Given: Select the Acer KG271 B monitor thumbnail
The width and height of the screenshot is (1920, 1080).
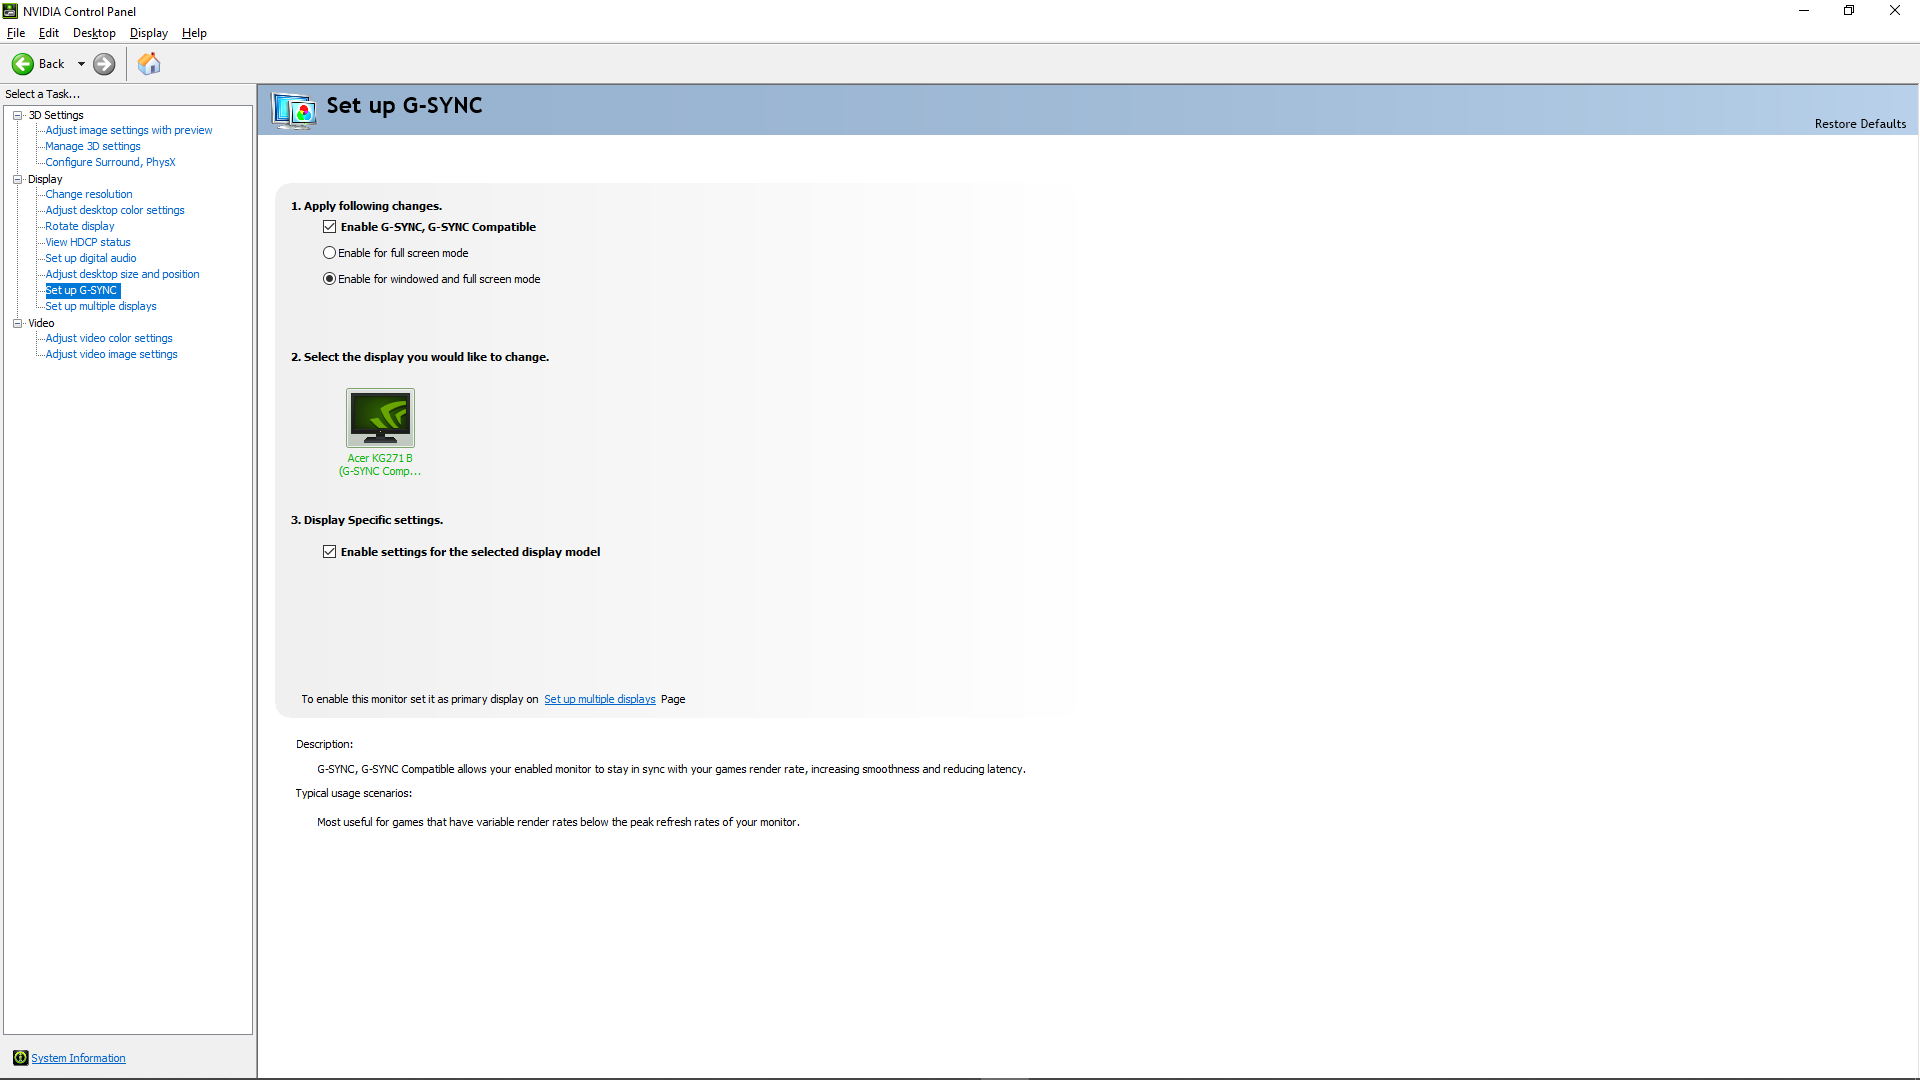Looking at the screenshot, I should pos(380,418).
